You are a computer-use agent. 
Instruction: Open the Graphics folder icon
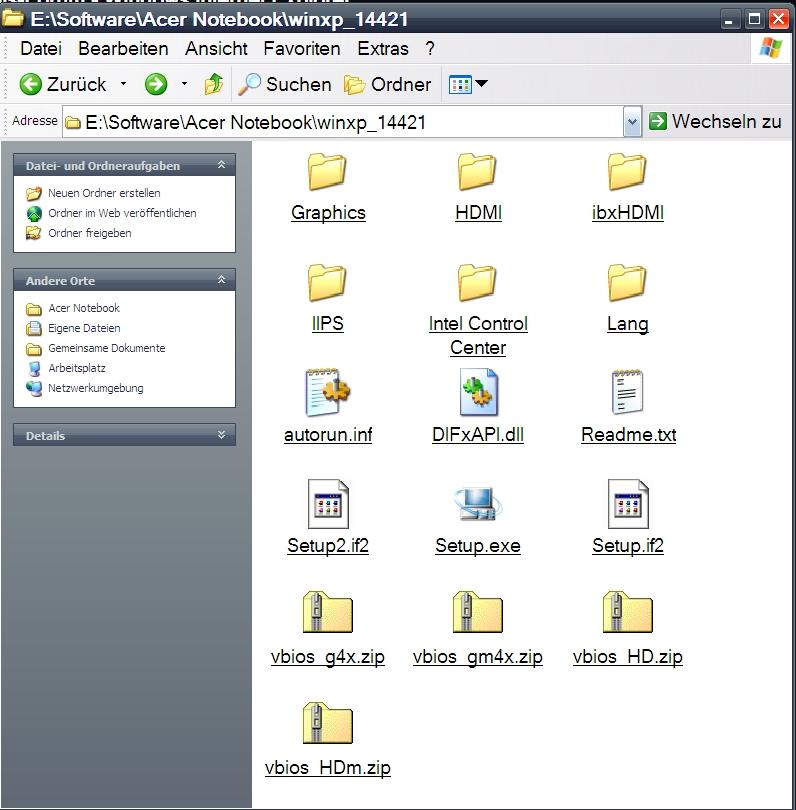coord(327,172)
